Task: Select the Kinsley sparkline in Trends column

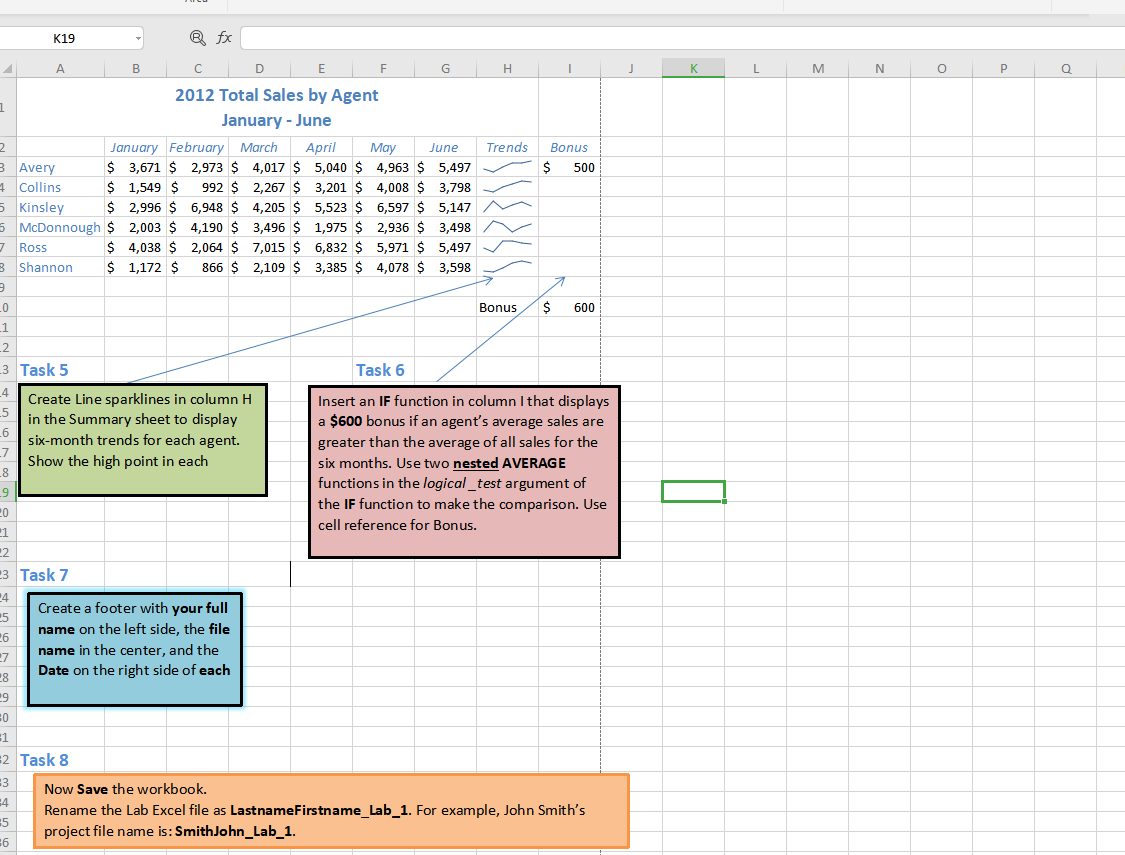Action: (507, 207)
